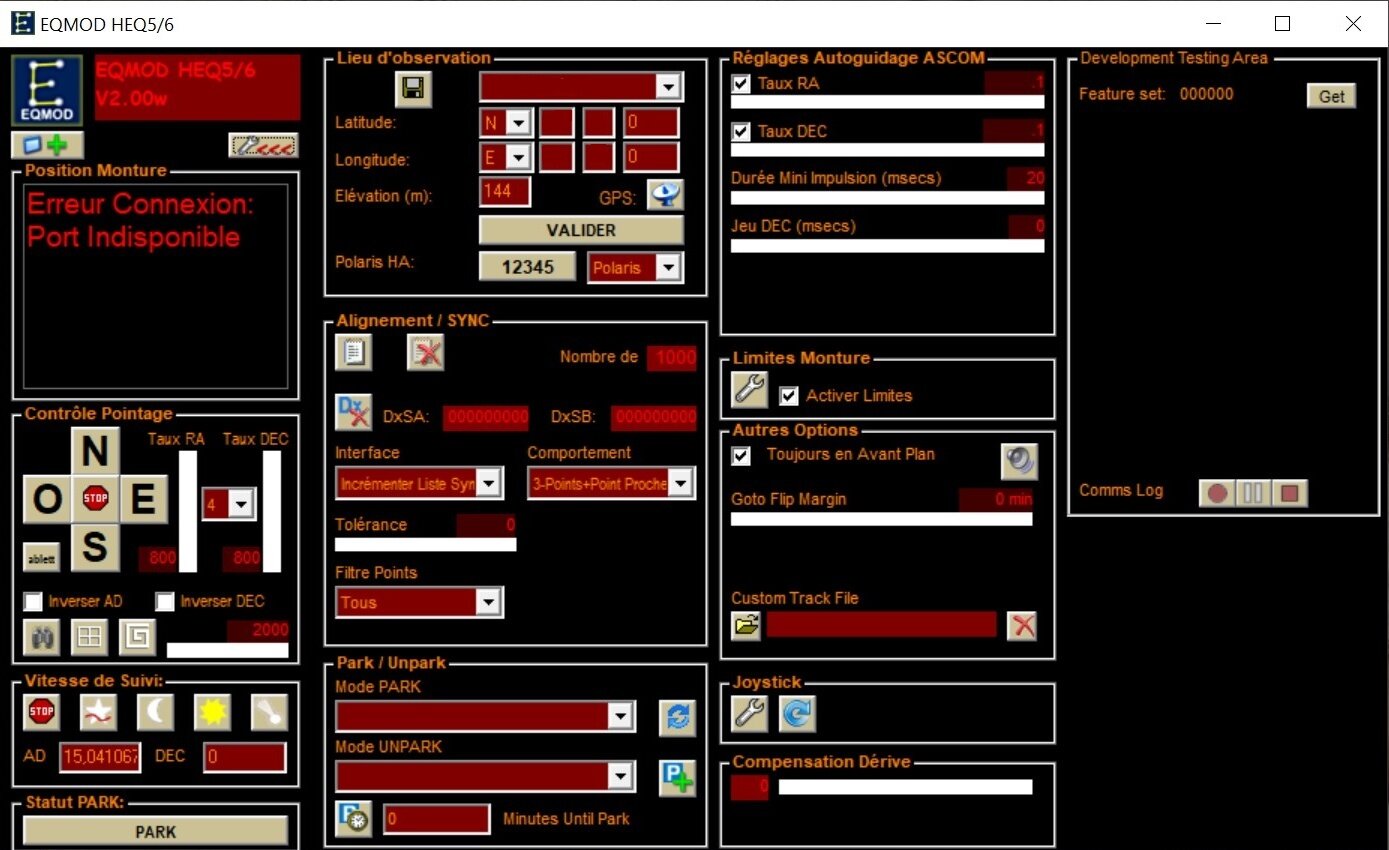Slew south with the S button

coord(95,547)
